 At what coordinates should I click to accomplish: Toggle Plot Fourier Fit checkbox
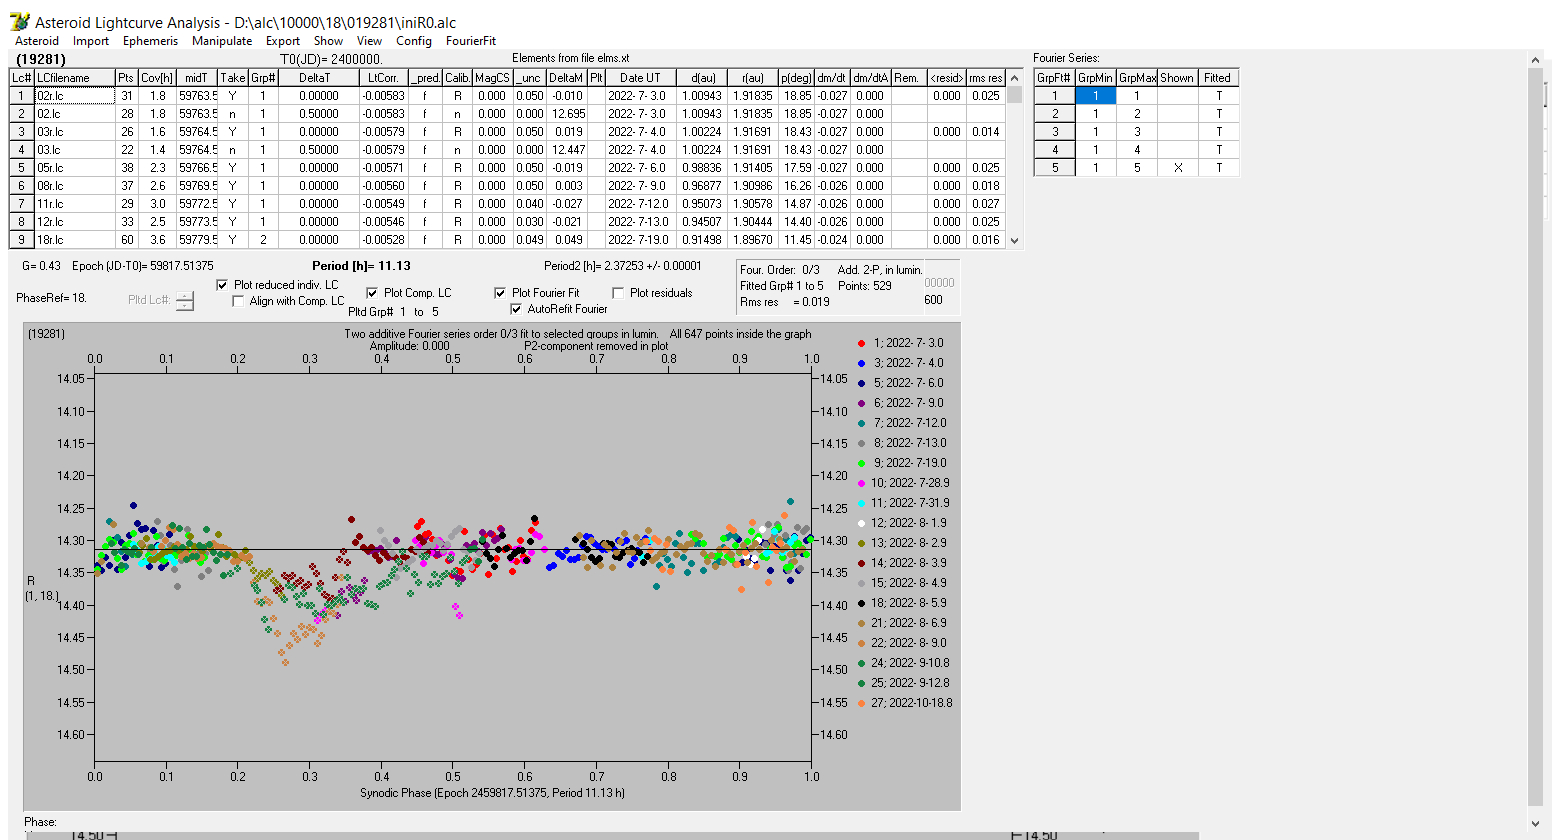500,293
